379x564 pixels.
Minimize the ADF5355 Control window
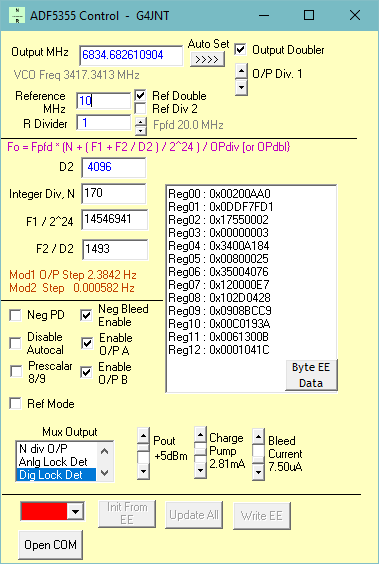(x=264, y=15)
